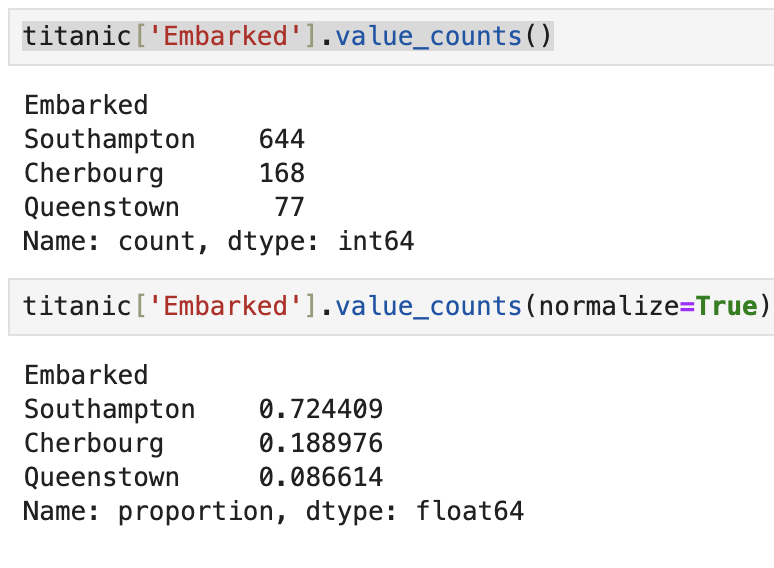
Task: Click value_counts method name in second cell
Action: [x=428, y=306]
